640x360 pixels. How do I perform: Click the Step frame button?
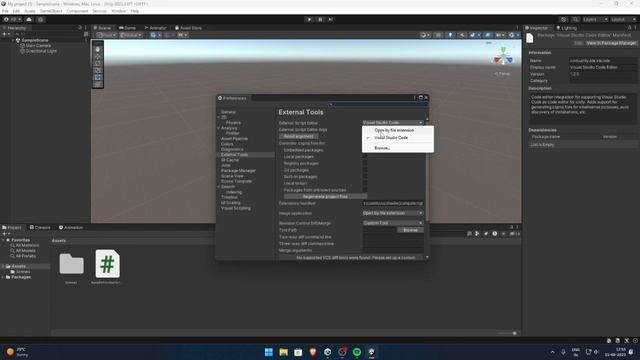[x=331, y=19]
